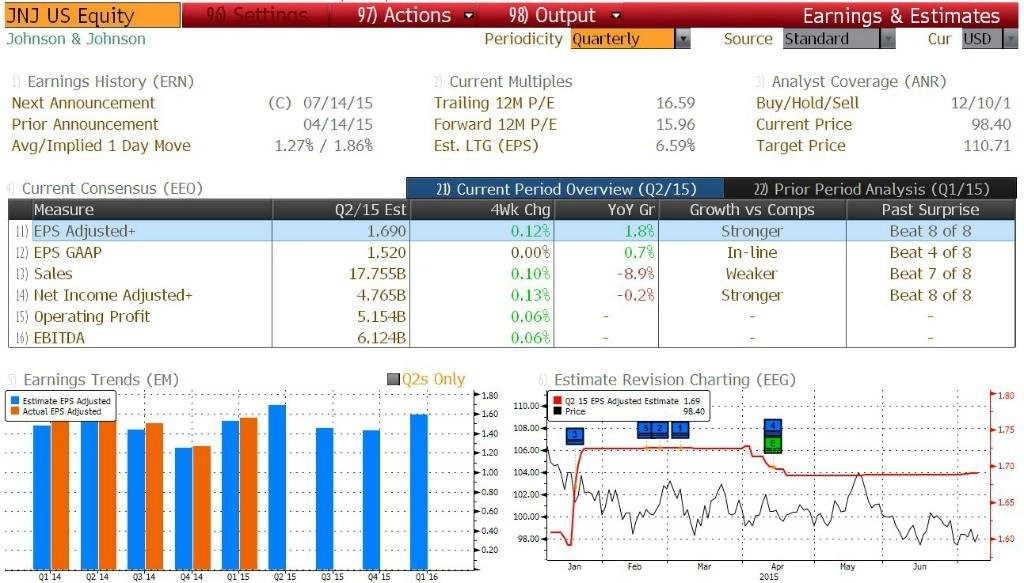Open the 96) Settings menu
This screenshot has height=583, width=1024.
pos(256,16)
